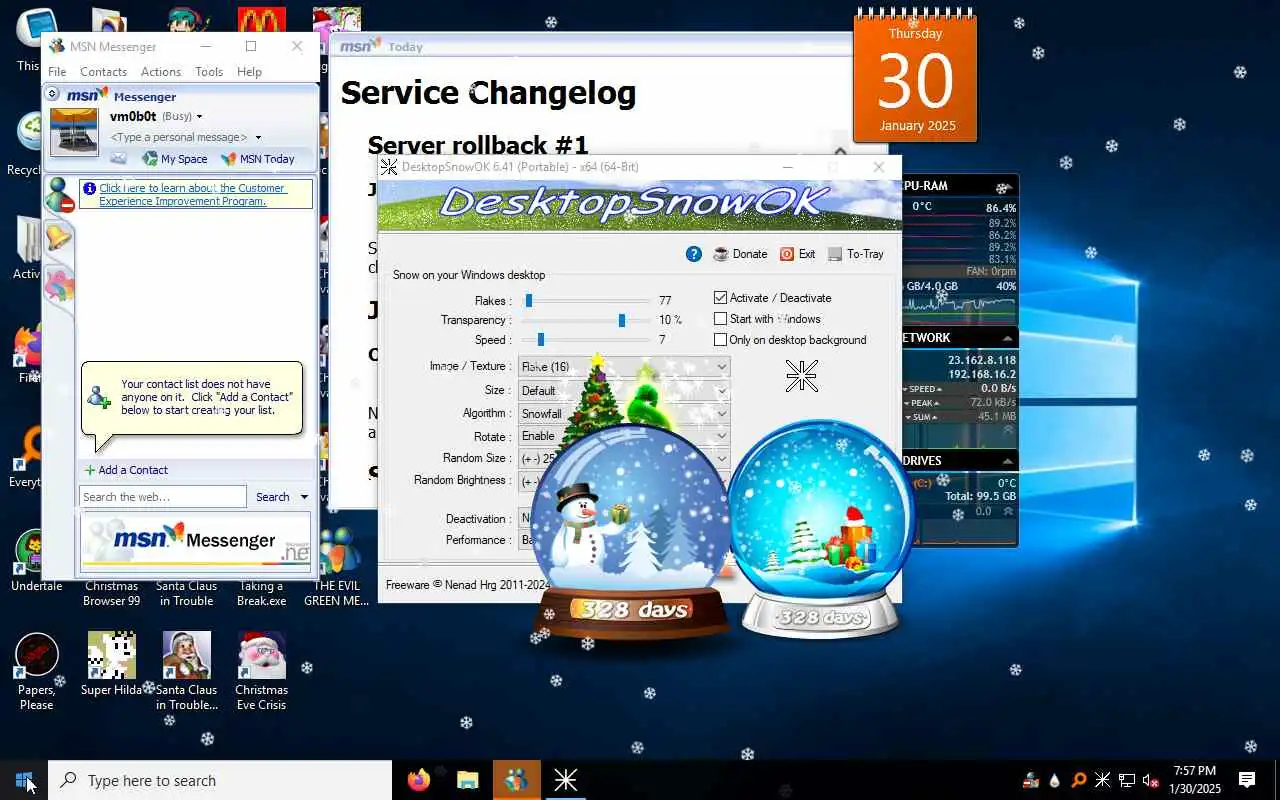This screenshot has width=1280, height=800.
Task: Open the Random Size dropdown
Action: [x=624, y=458]
